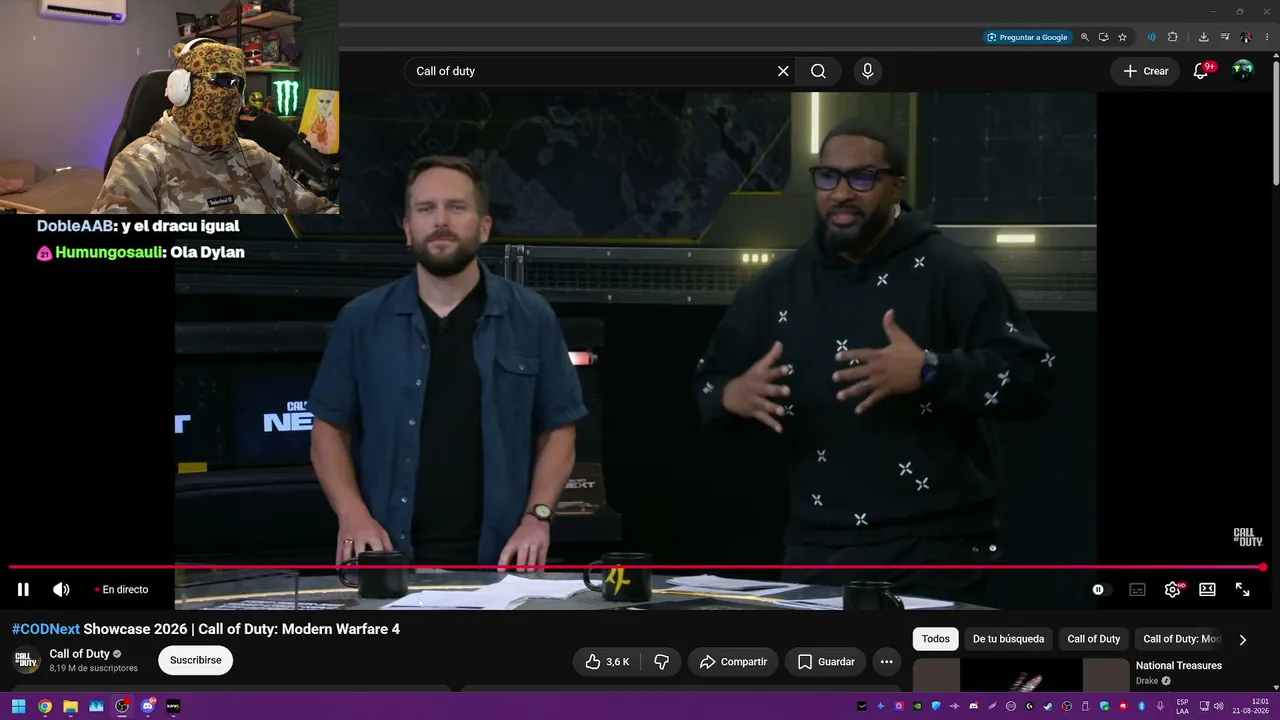Screen dimensions: 1280x720
Task: Open the National Treasures video thumbnail
Action: 1021,675
